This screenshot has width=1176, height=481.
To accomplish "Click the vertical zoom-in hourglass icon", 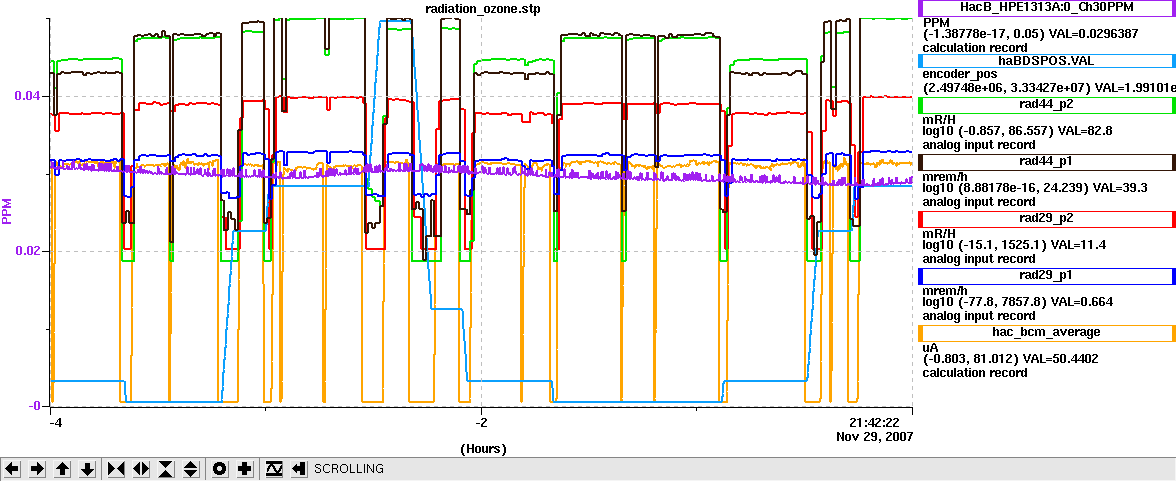I will 166,469.
